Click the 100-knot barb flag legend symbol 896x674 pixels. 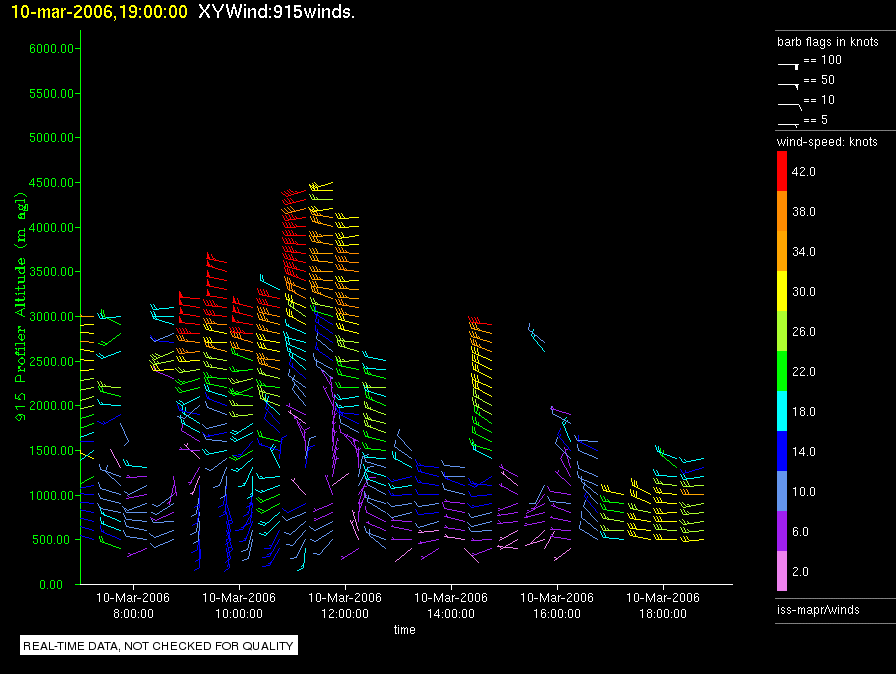coord(789,63)
